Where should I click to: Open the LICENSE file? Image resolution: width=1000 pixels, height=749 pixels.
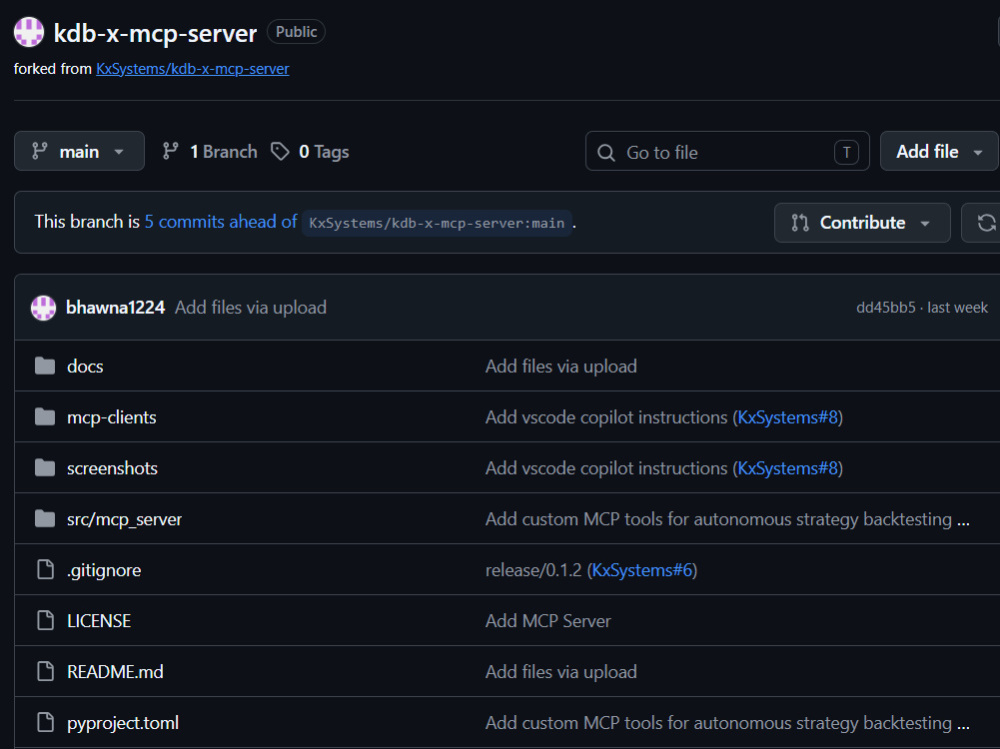[x=99, y=621]
